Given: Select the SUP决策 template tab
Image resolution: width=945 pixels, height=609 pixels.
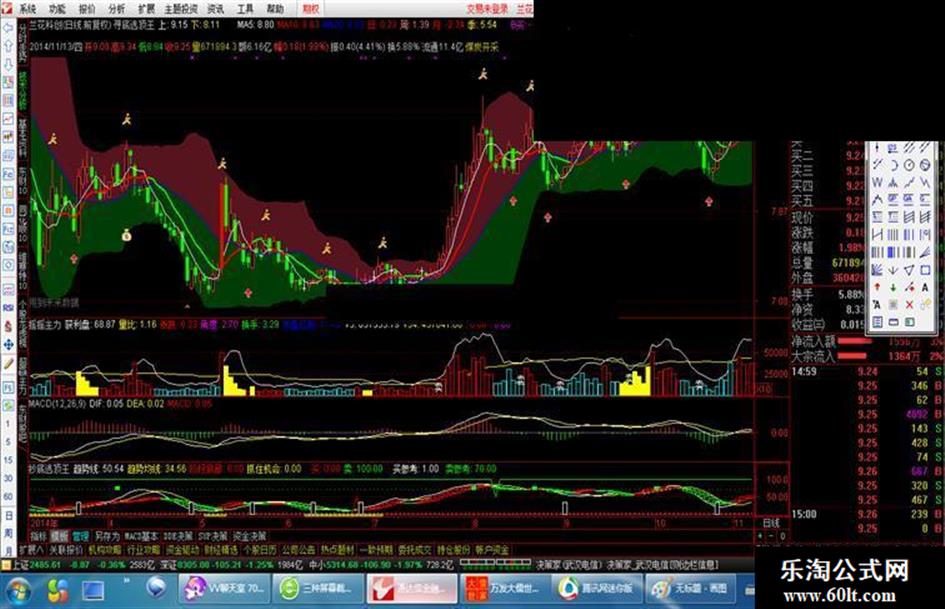Looking at the screenshot, I should [x=213, y=536].
